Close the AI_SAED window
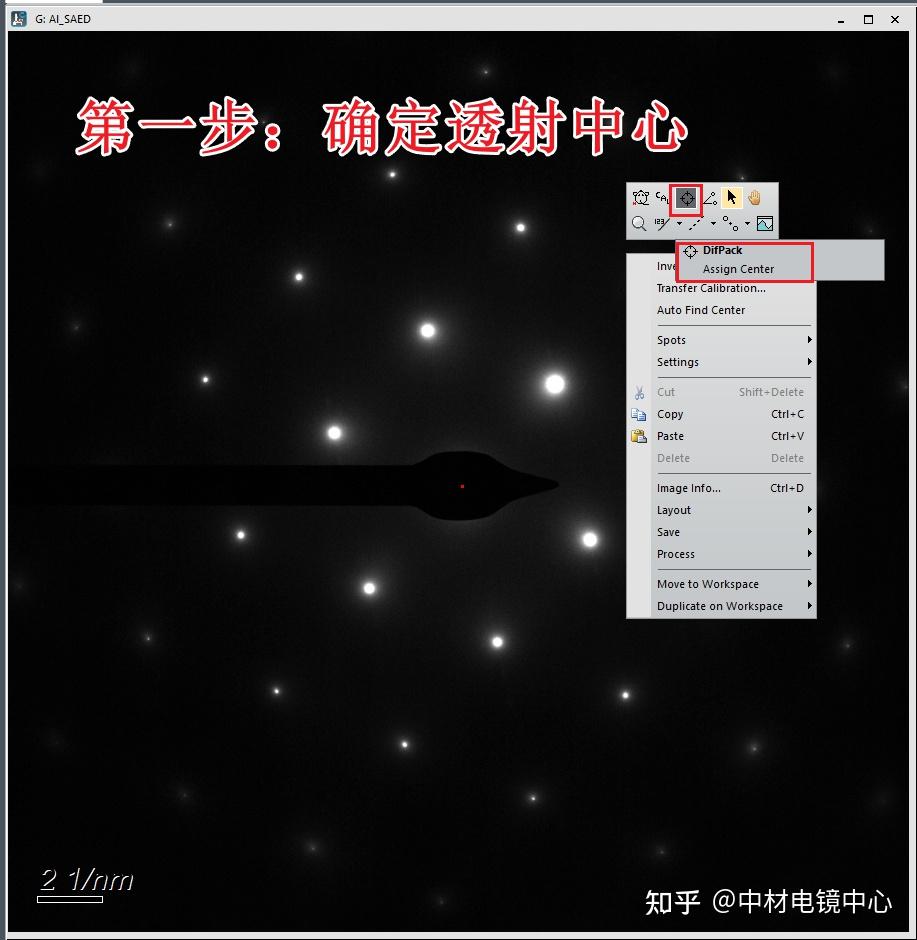Screen dimensions: 917x940 pos(895,19)
